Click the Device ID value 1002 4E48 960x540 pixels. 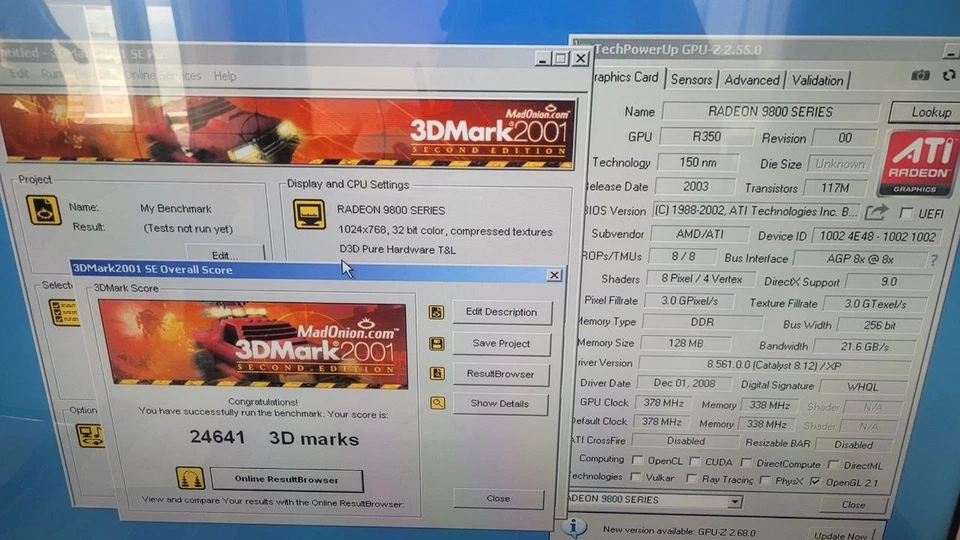coord(877,237)
